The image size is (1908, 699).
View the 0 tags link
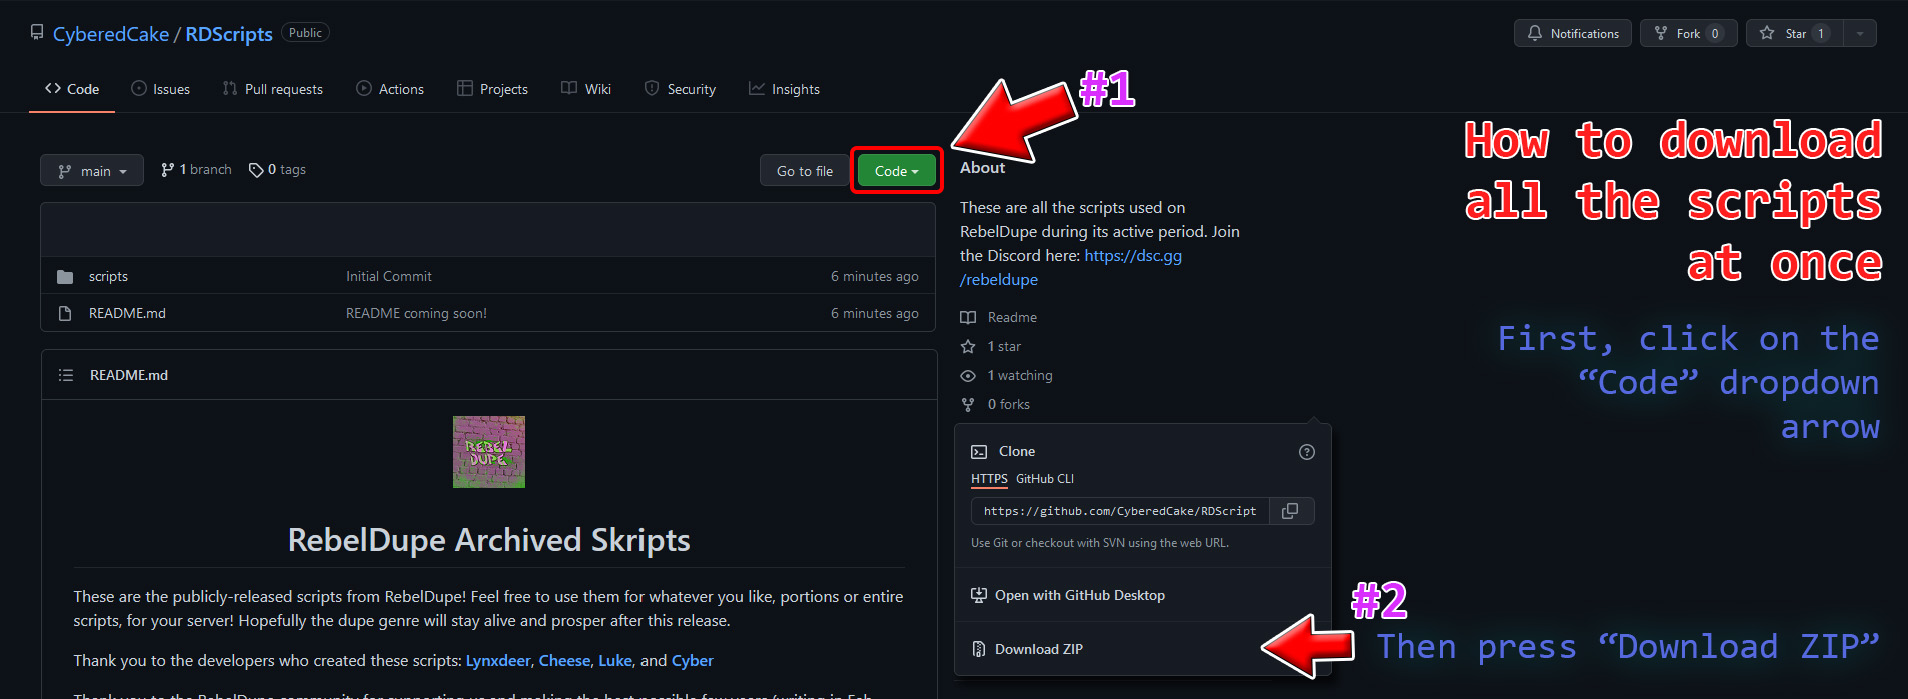[x=277, y=170]
